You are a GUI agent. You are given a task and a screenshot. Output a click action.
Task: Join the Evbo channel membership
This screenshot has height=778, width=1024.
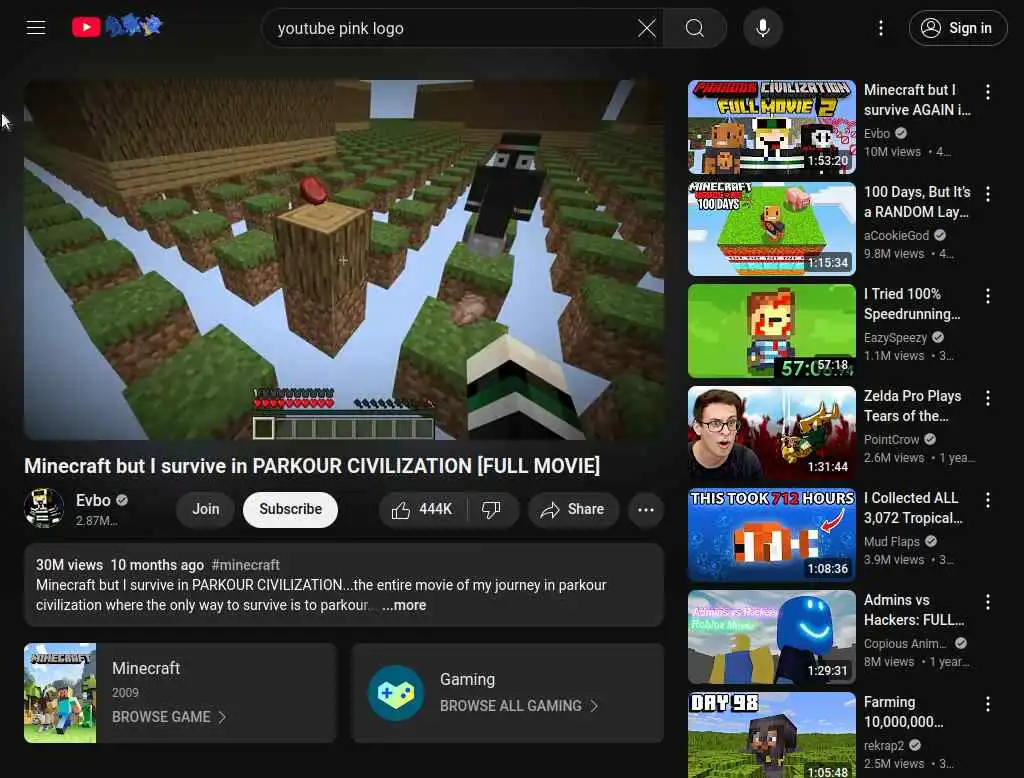(x=205, y=509)
